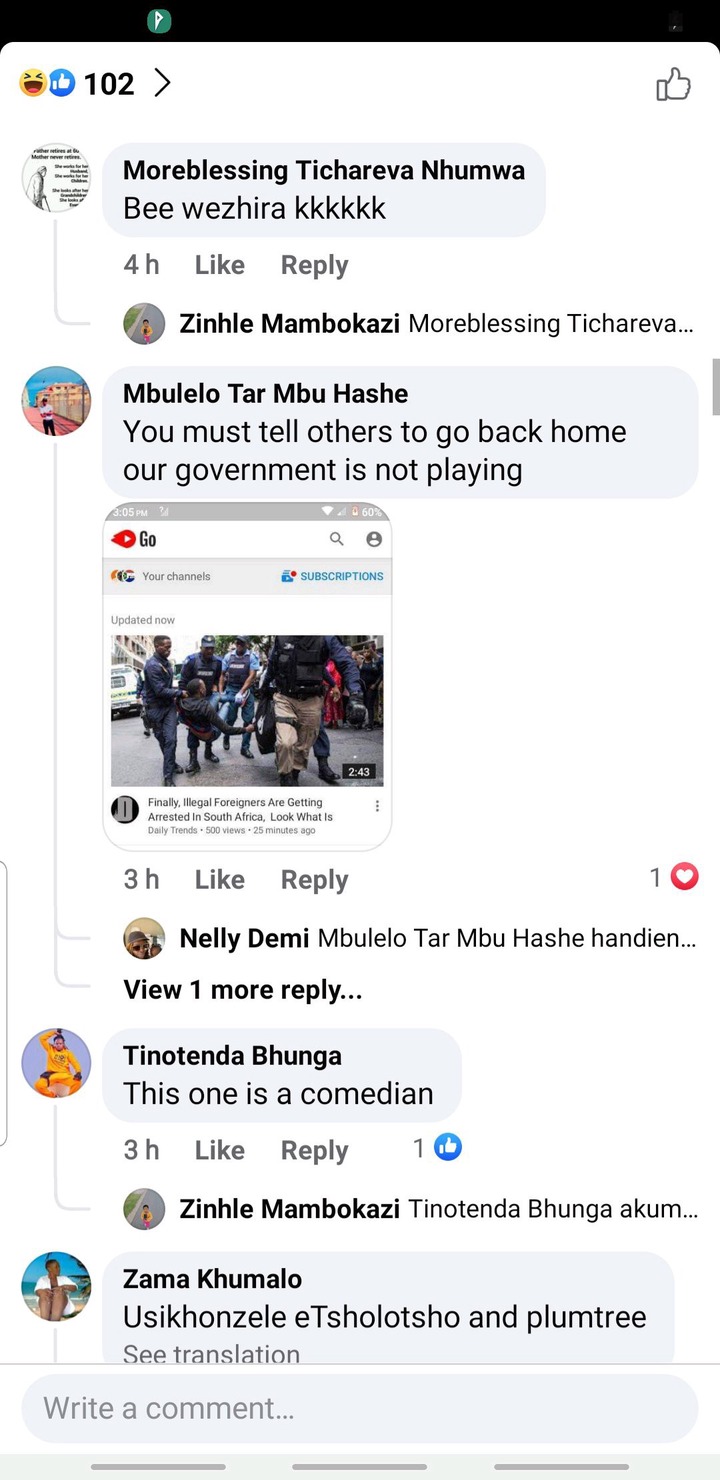
Task: Tap the heart reaction on Mbulelo's comment
Action: 684,877
